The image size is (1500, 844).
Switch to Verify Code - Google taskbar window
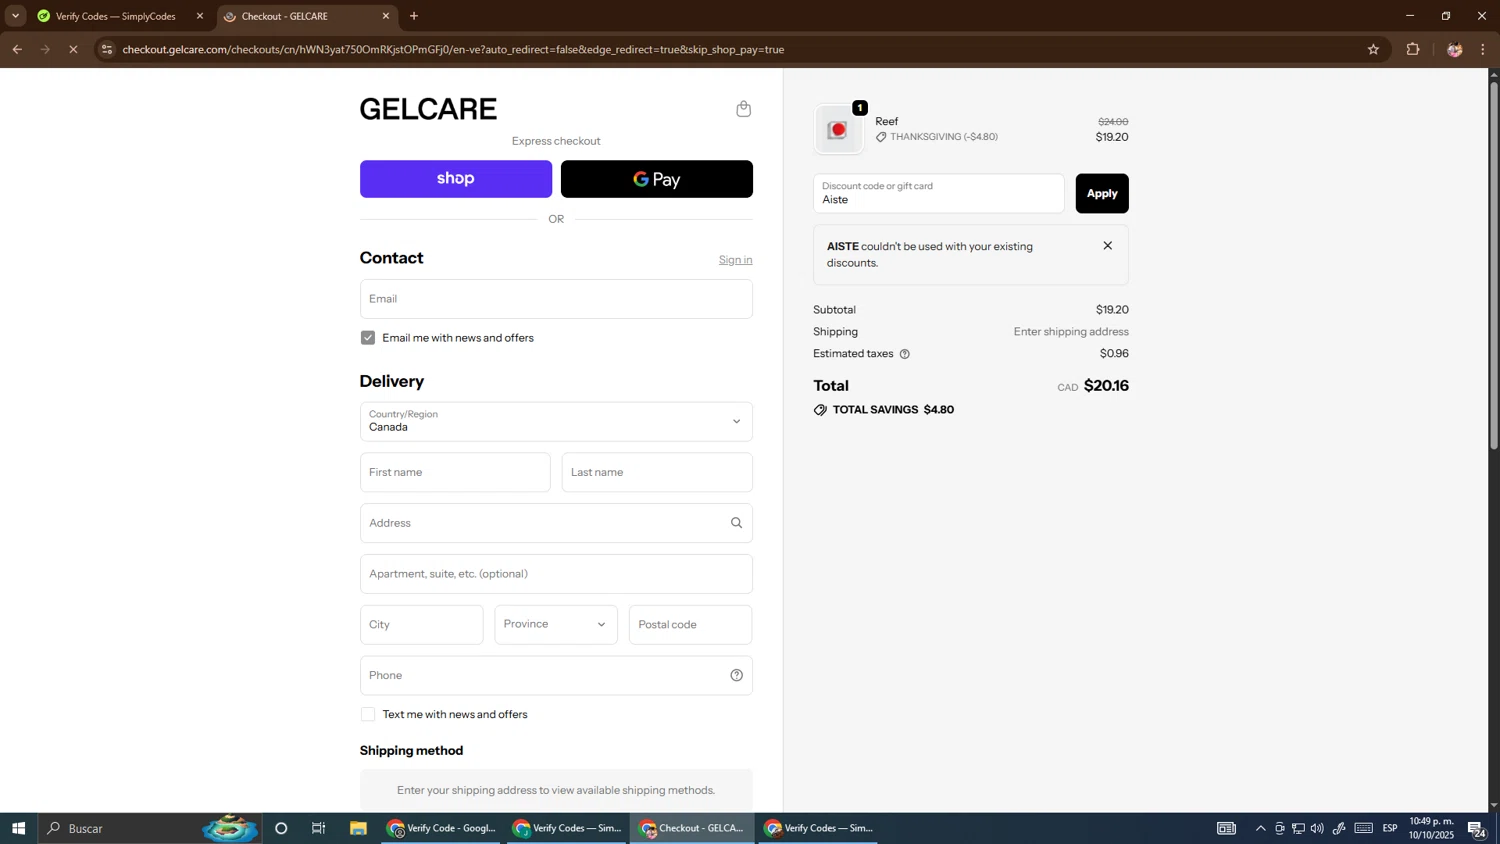(442, 828)
